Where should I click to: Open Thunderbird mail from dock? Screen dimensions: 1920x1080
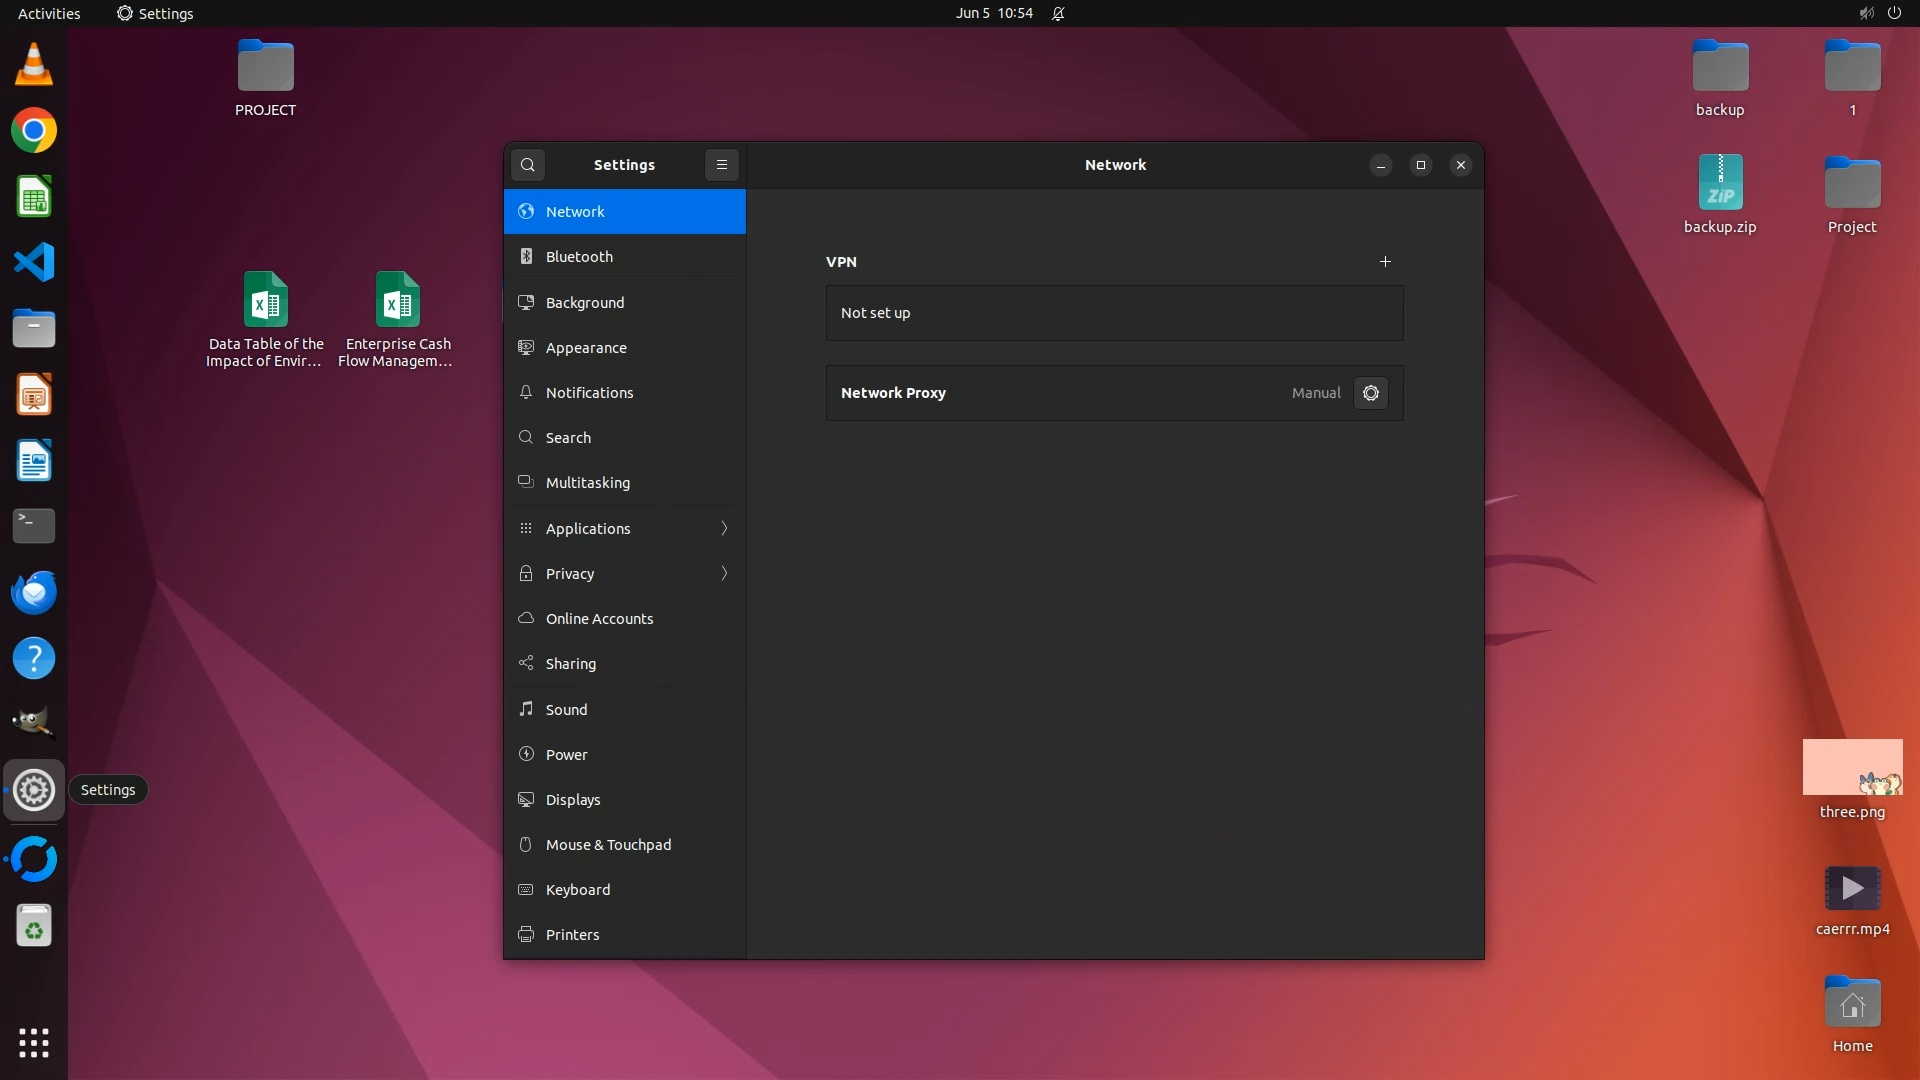[x=33, y=592]
